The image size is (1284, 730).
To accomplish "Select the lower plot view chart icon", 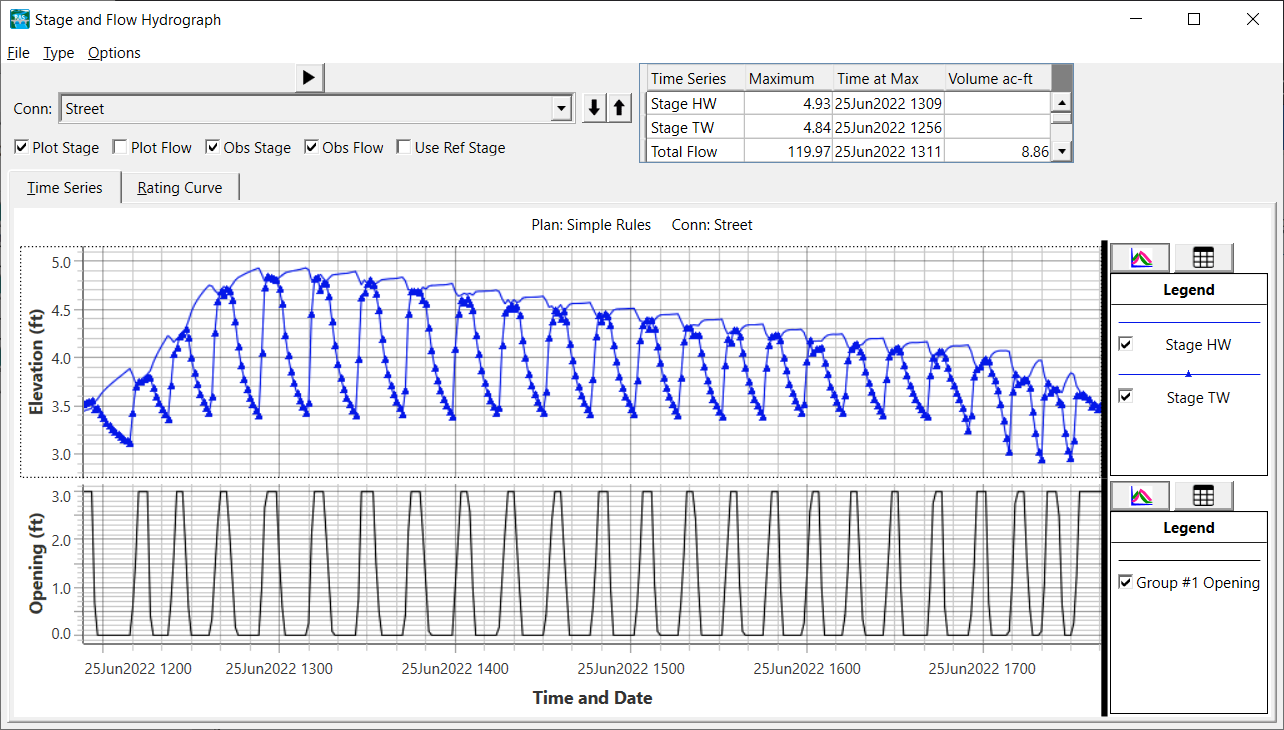I will [x=1141, y=495].
